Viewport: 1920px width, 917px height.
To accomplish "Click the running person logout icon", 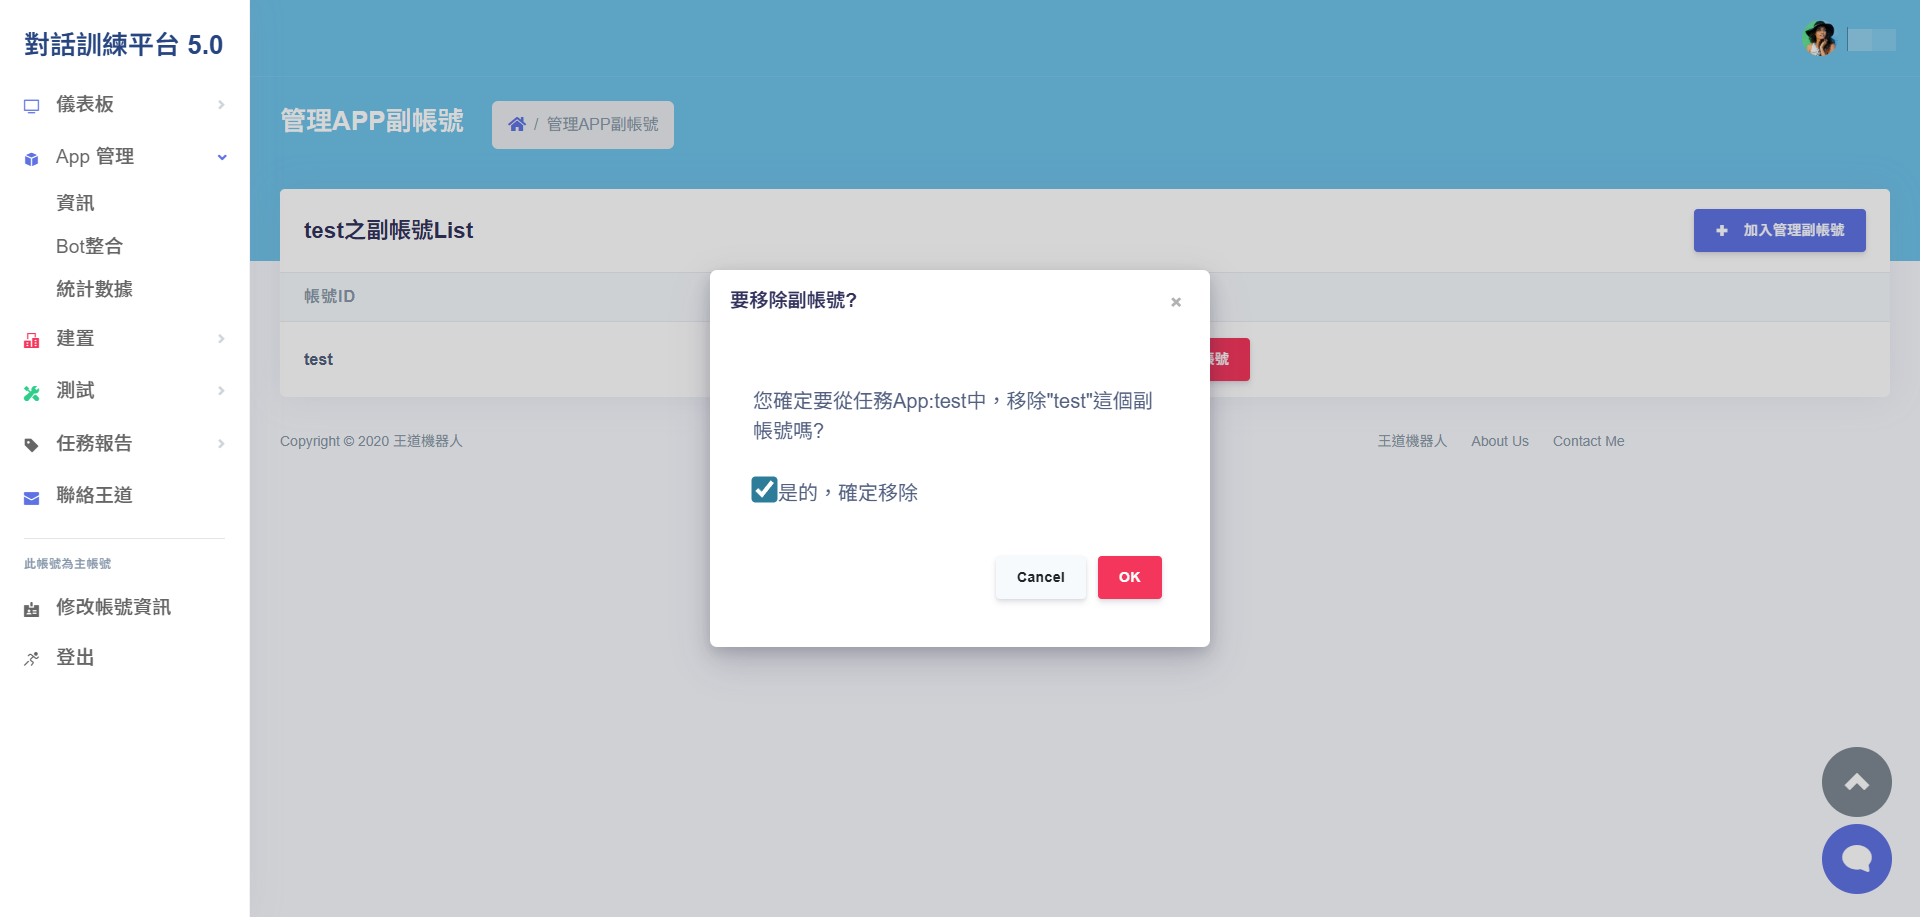I will point(32,658).
